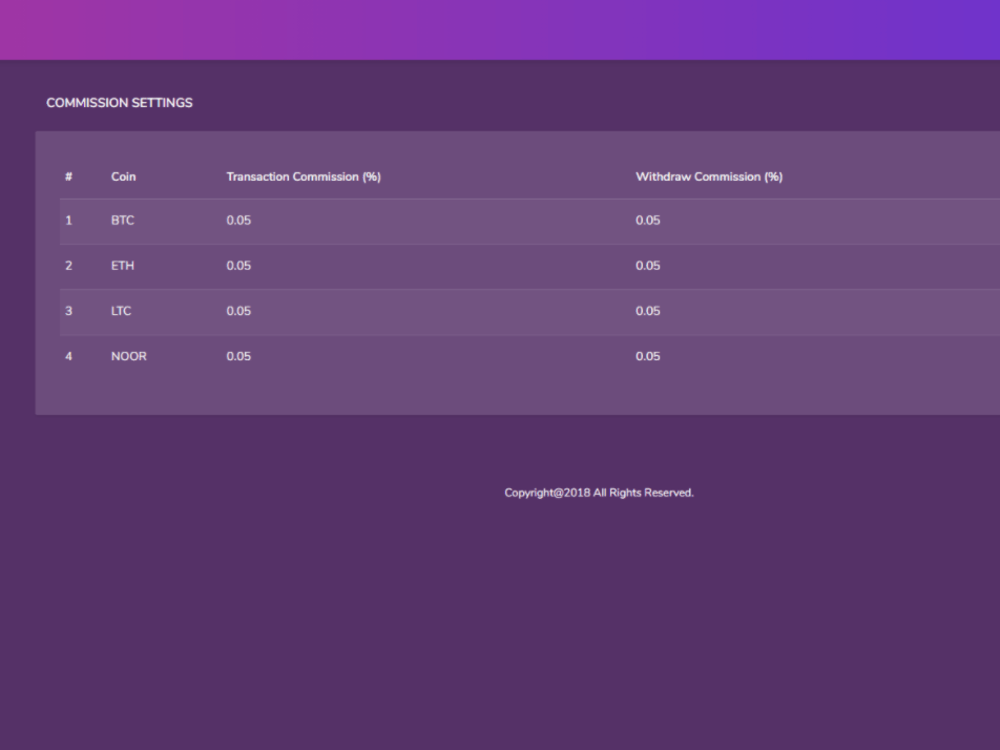Click the Withdraw Commission (%) column header
The width and height of the screenshot is (1000, 750).
pyautogui.click(x=709, y=177)
